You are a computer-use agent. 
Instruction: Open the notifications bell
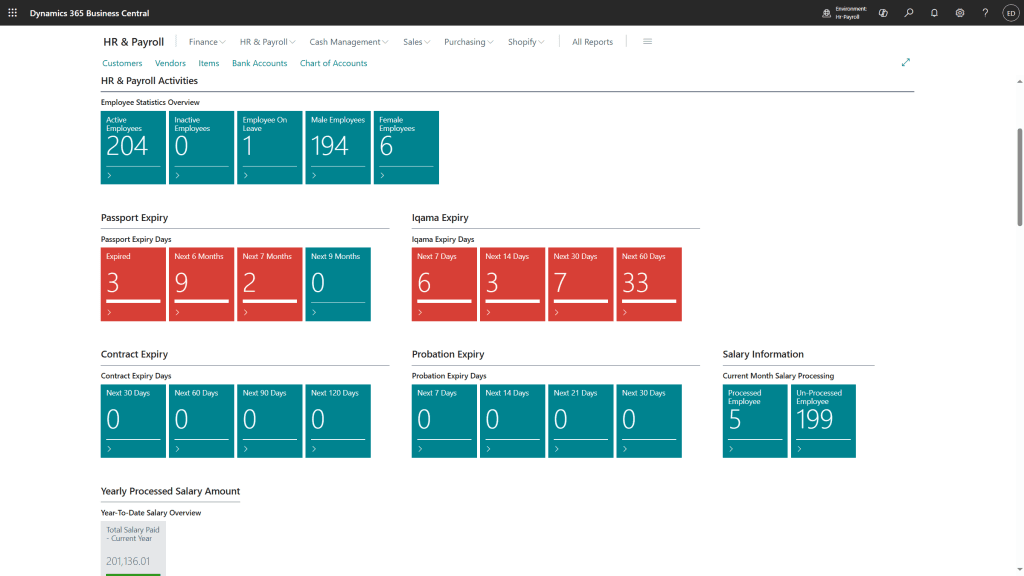[934, 13]
